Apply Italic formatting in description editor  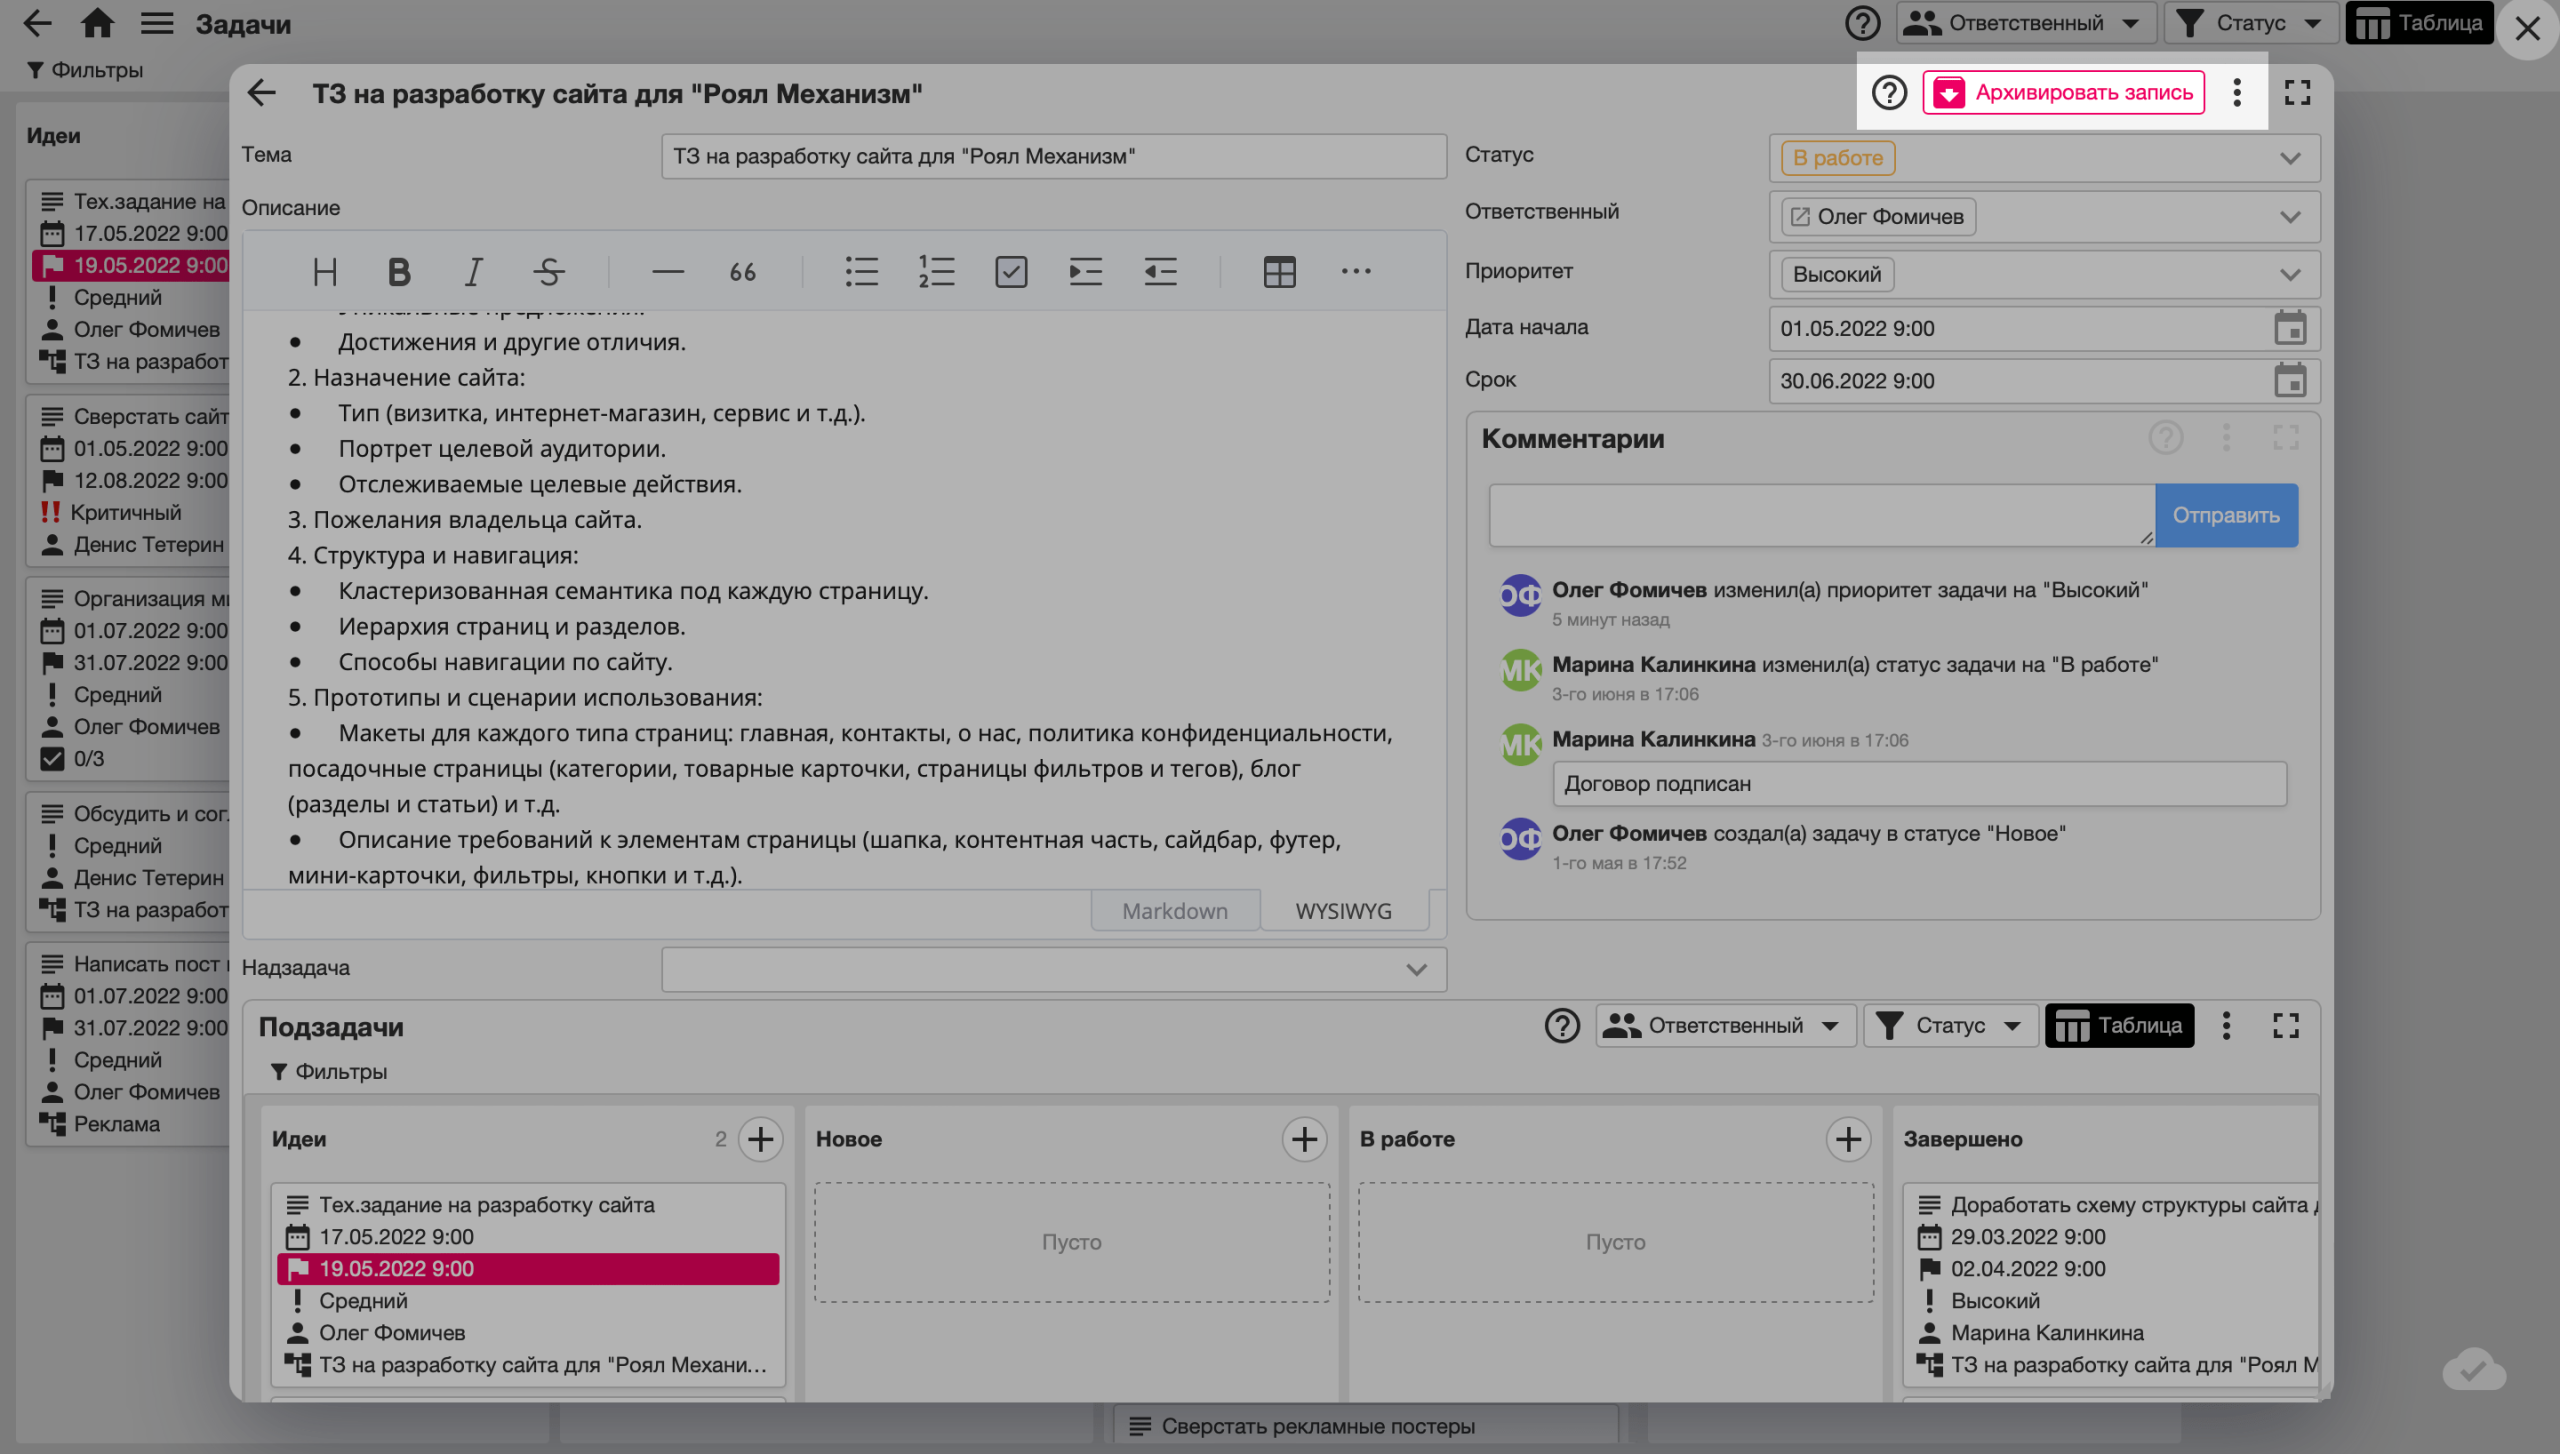tap(473, 272)
